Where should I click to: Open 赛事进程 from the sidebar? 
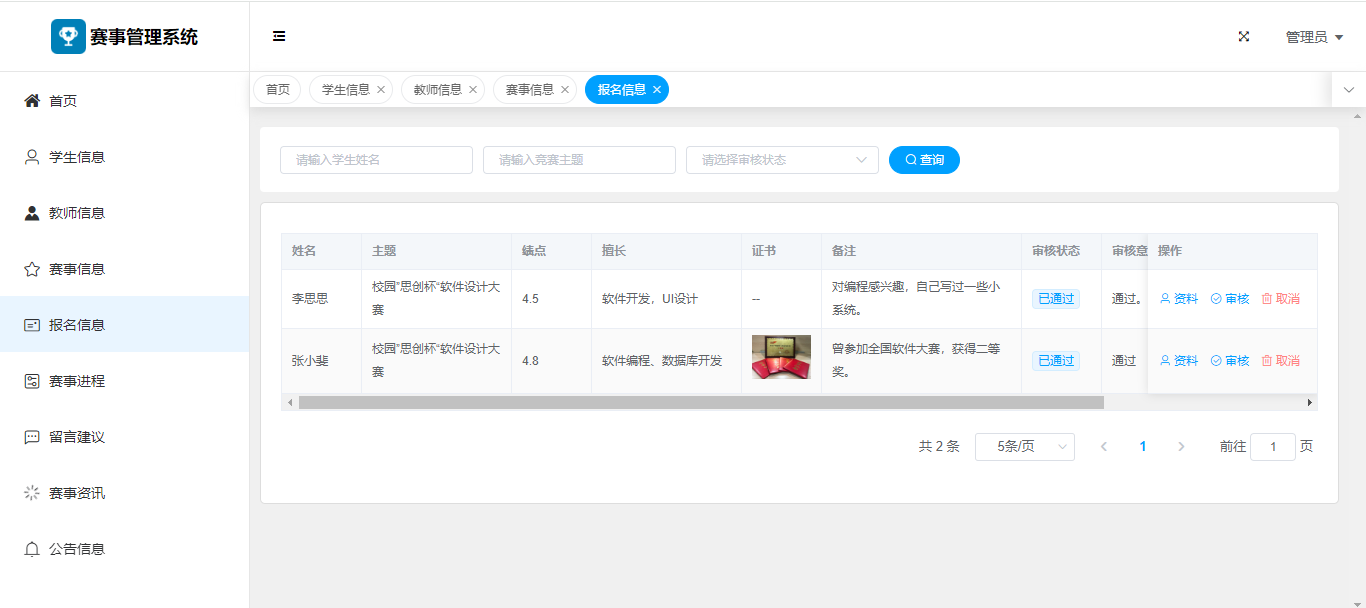(77, 381)
